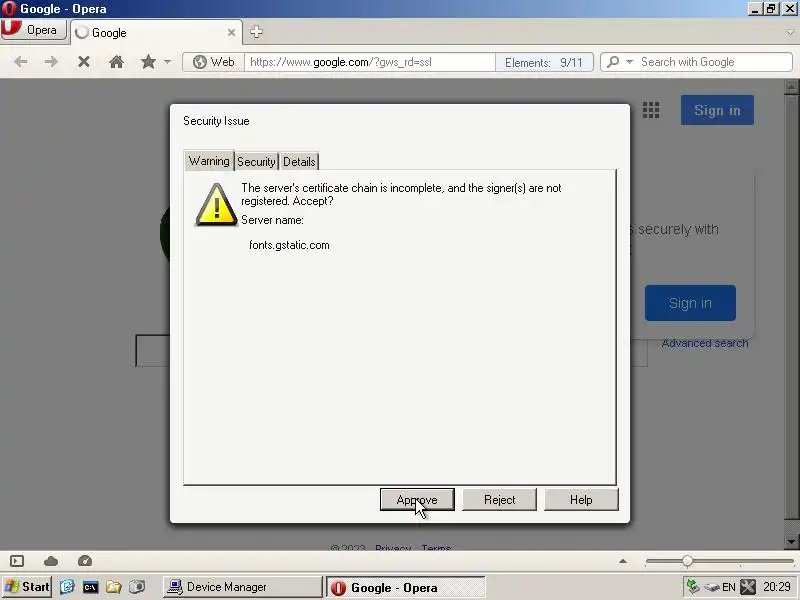The width and height of the screenshot is (800, 600).
Task: Expand the bookmarks star dropdown arrow
Action: click(x=167, y=62)
